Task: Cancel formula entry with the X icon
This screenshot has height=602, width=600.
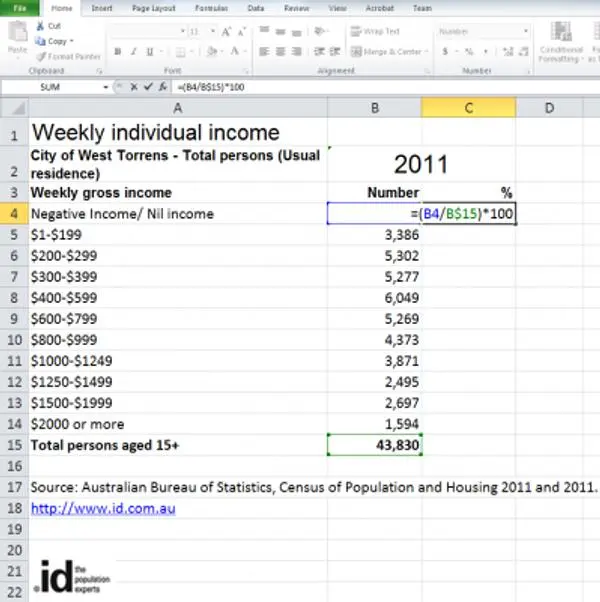Action: tap(134, 87)
